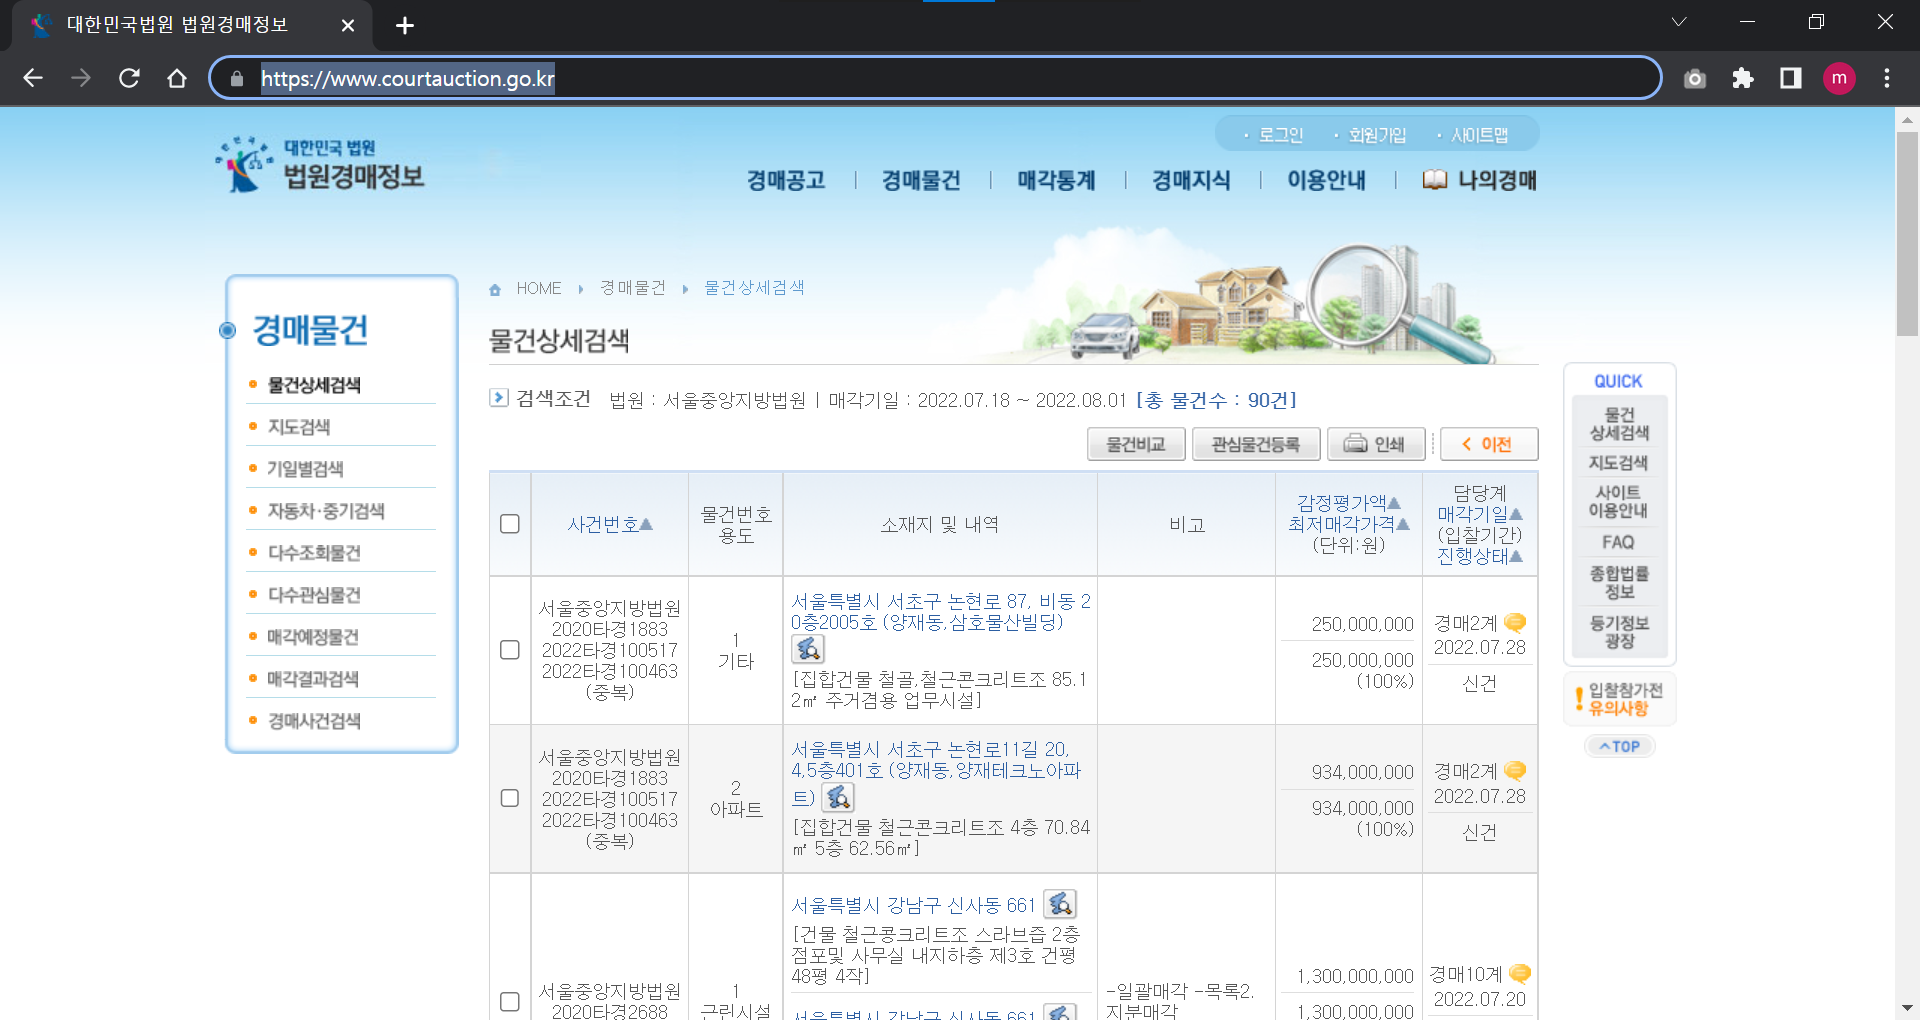Open the 경매물건 top menu
Image resolution: width=1920 pixels, height=1020 pixels.
click(921, 180)
